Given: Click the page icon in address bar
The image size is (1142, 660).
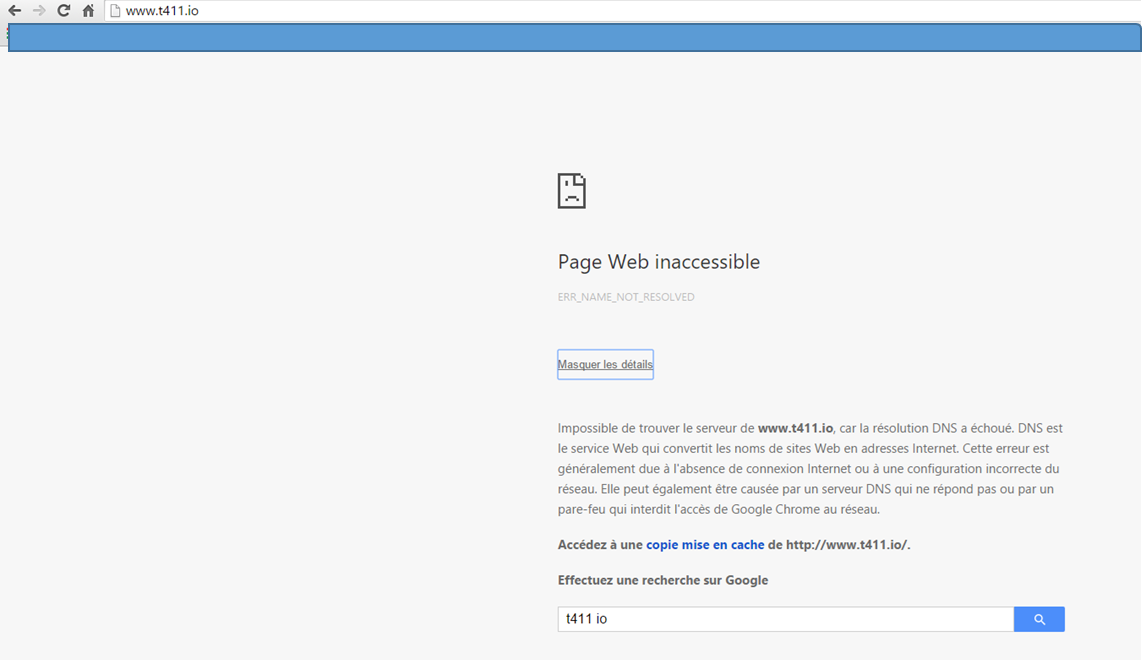Looking at the screenshot, I should [x=115, y=11].
